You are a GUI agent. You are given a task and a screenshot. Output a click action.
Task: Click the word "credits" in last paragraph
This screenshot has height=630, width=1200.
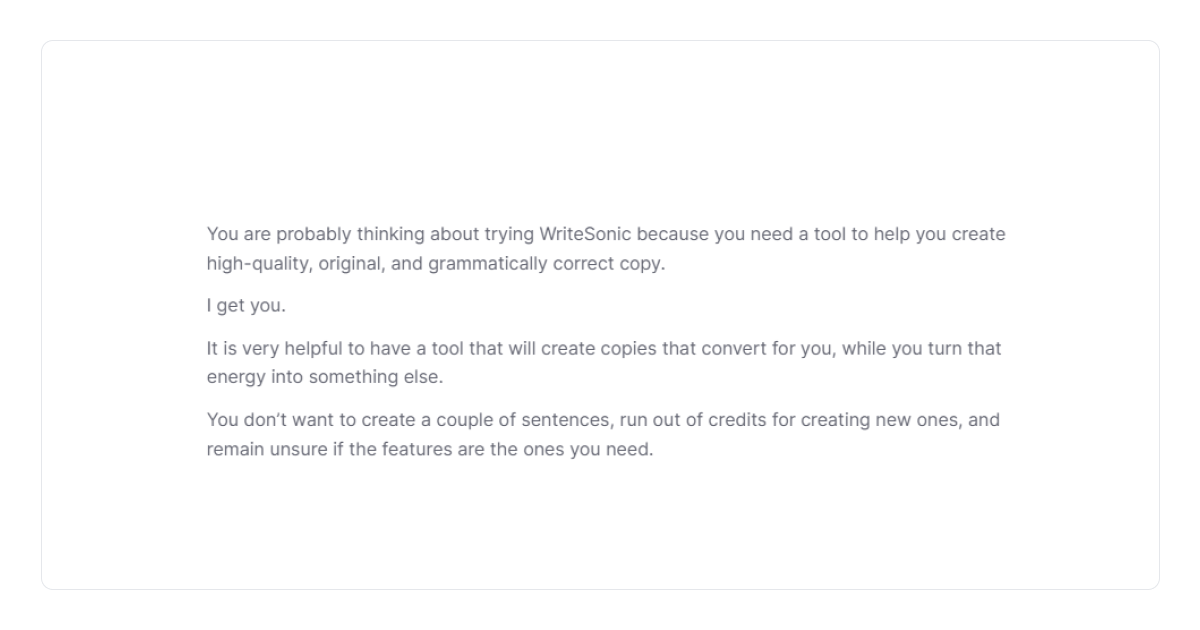(738, 420)
